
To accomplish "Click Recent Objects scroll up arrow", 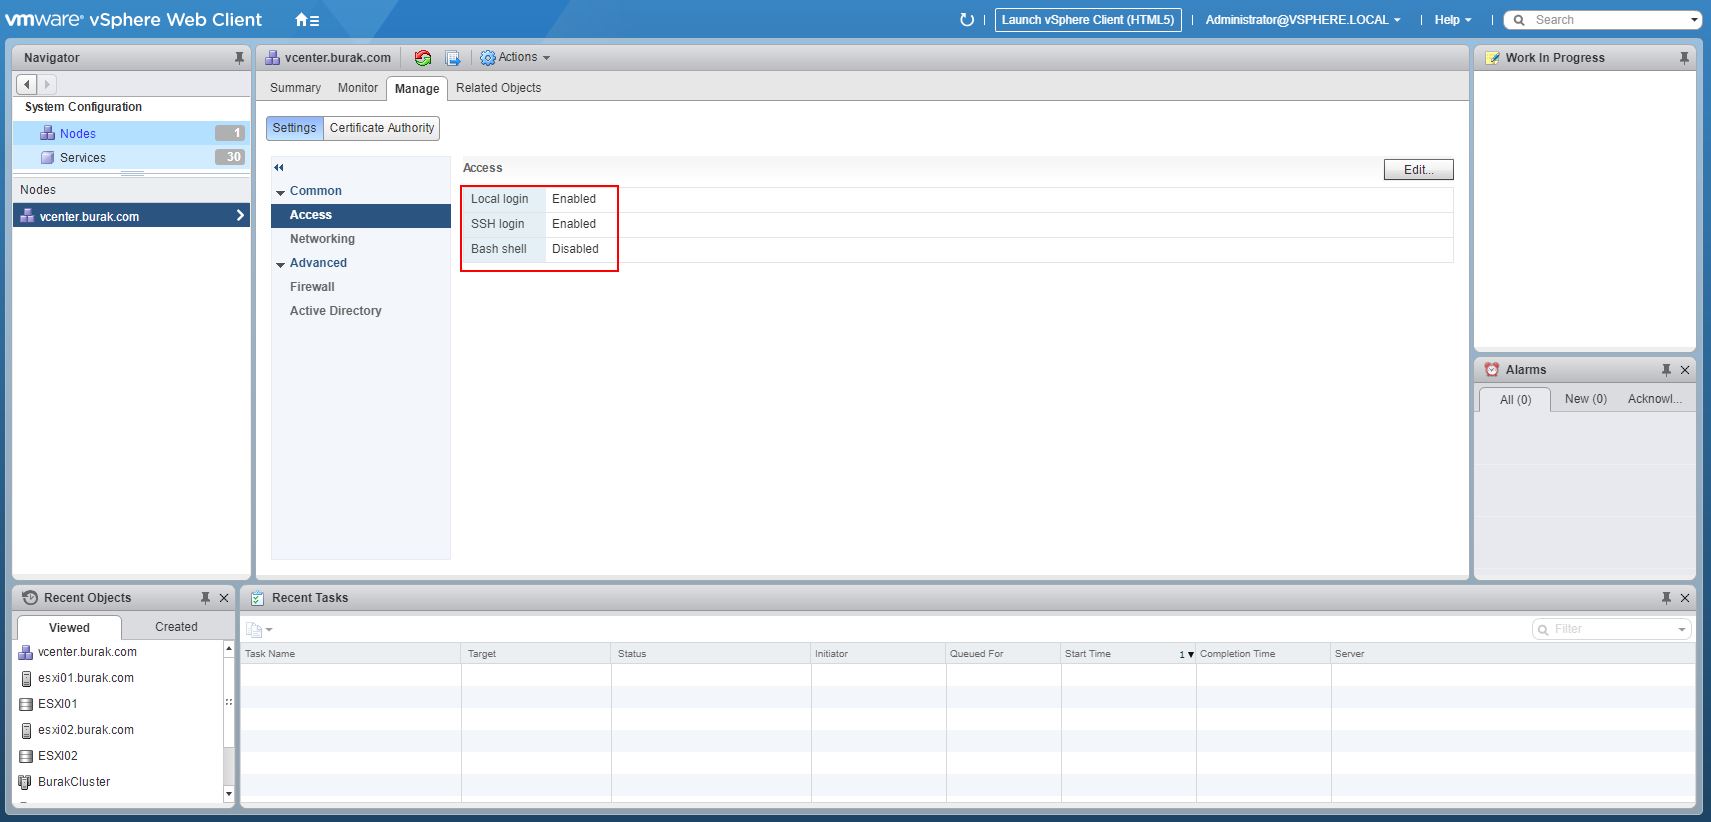I will [x=228, y=649].
